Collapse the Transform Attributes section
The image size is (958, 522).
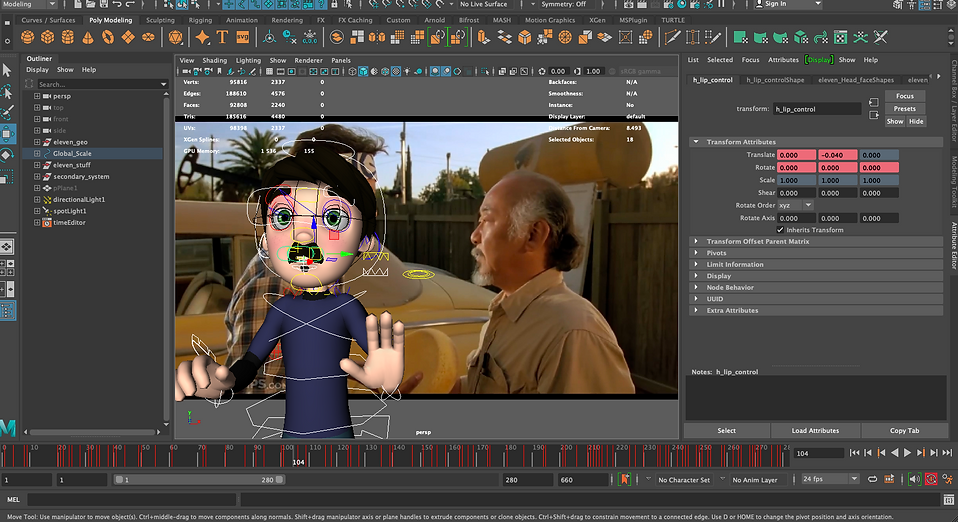pos(696,142)
